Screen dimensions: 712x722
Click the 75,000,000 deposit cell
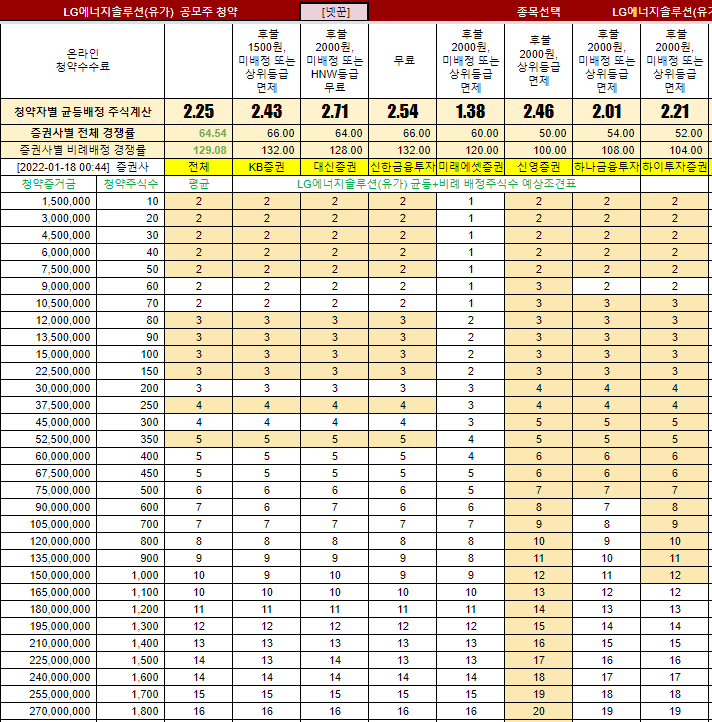[x=48, y=490]
